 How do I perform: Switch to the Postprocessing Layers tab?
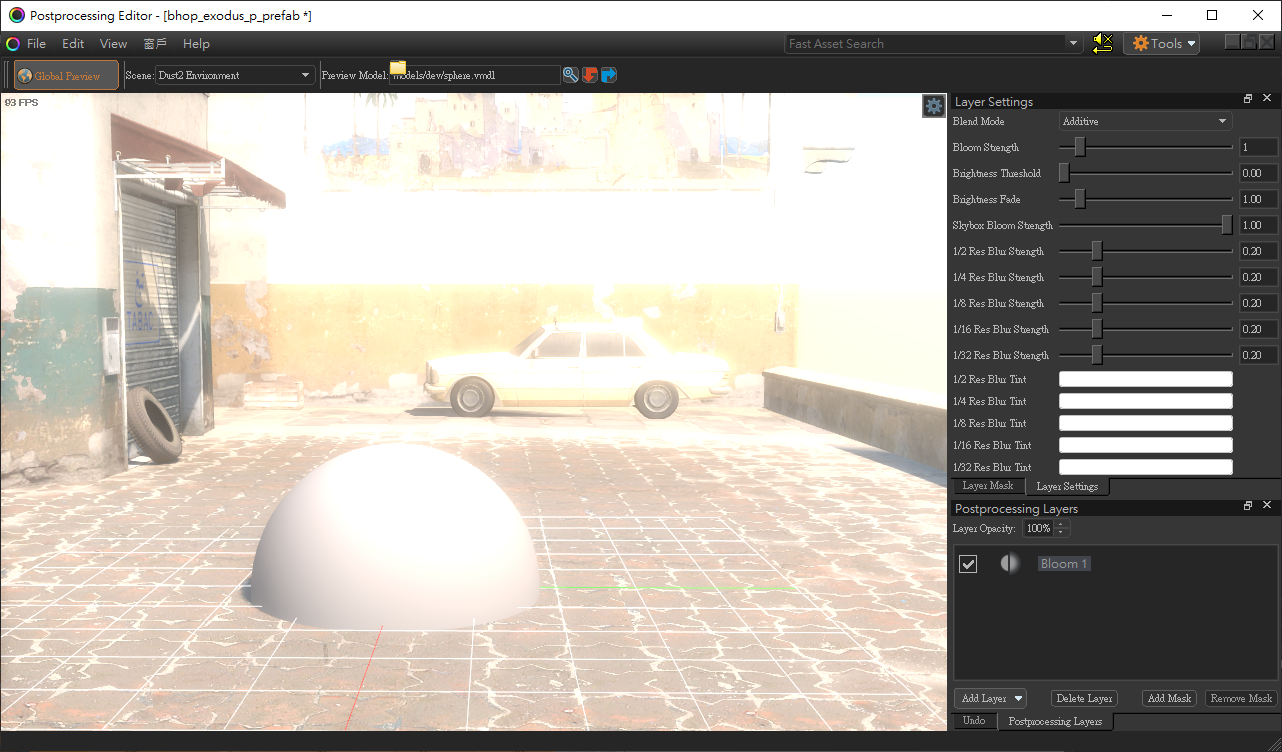pyautogui.click(x=1055, y=721)
